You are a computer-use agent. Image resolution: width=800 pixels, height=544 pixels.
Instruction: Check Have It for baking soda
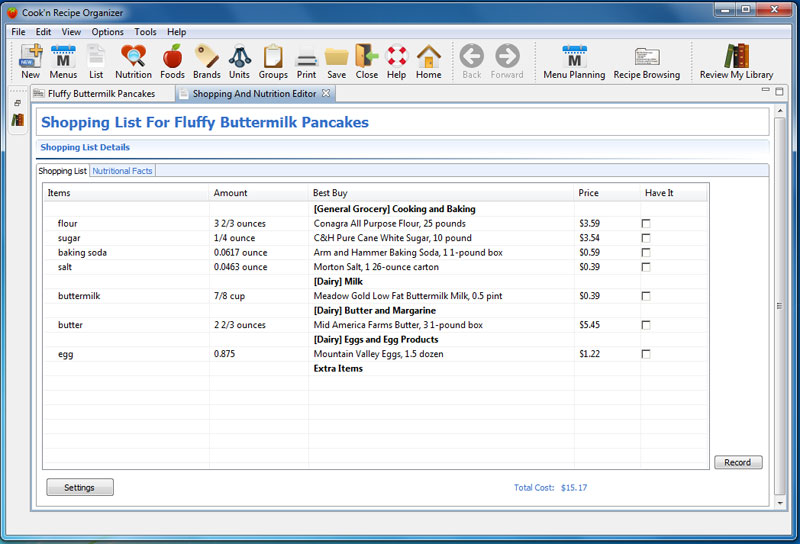coord(646,253)
